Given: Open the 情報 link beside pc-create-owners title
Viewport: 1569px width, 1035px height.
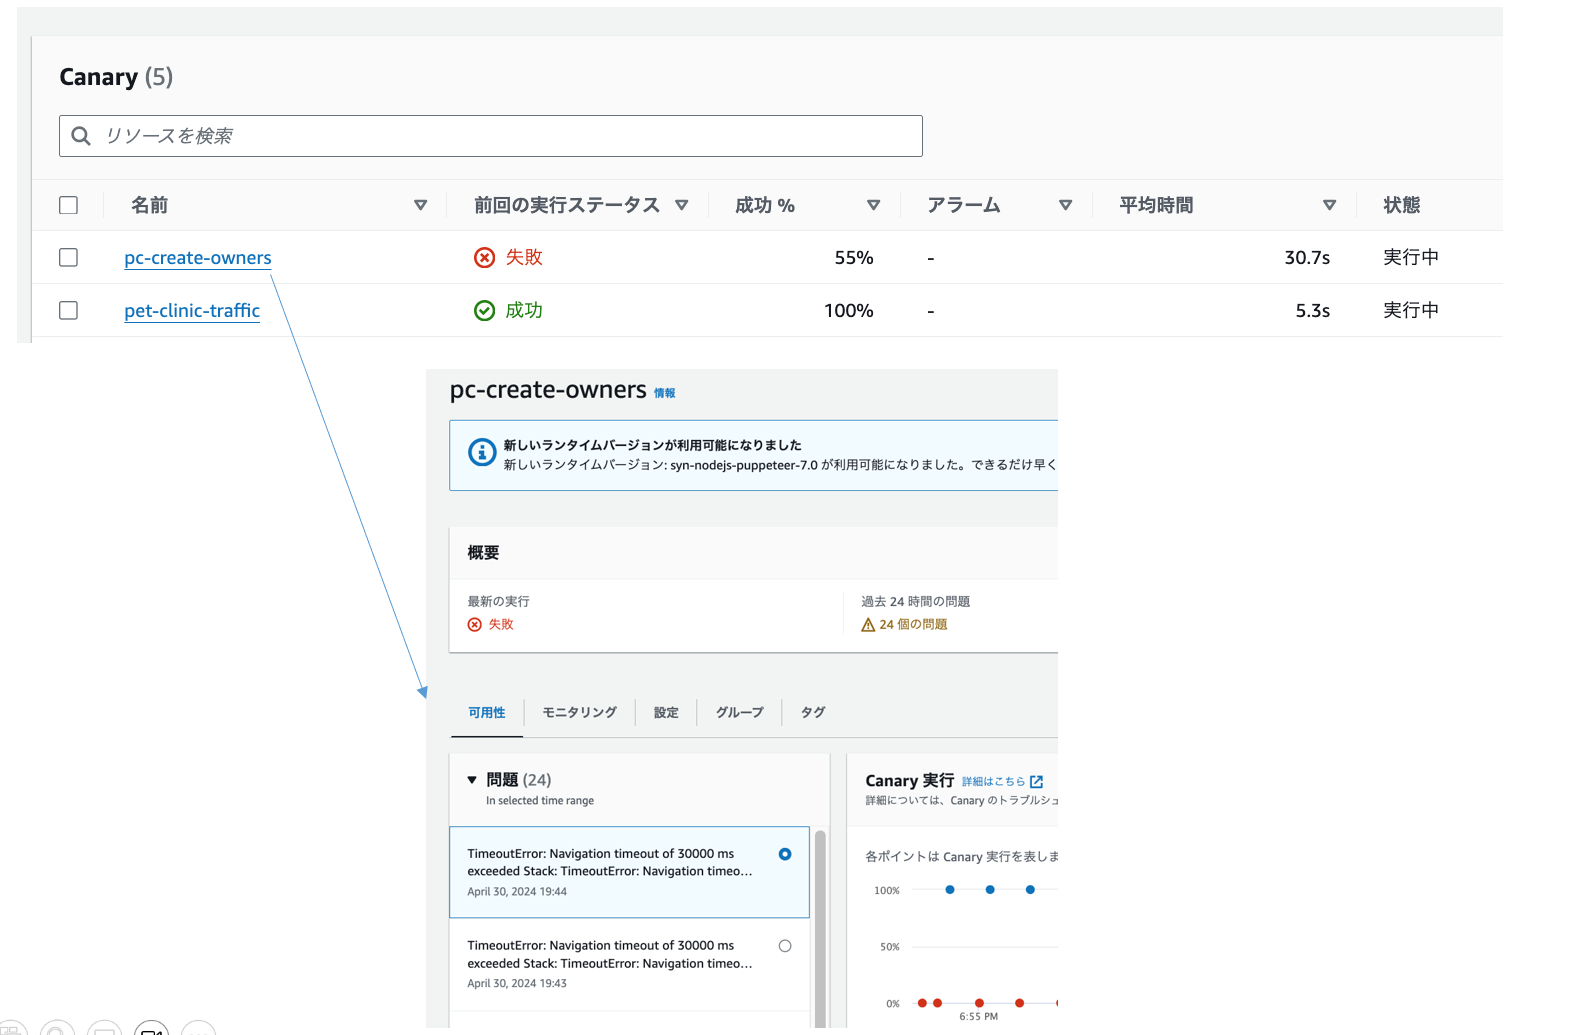Looking at the screenshot, I should click(664, 394).
